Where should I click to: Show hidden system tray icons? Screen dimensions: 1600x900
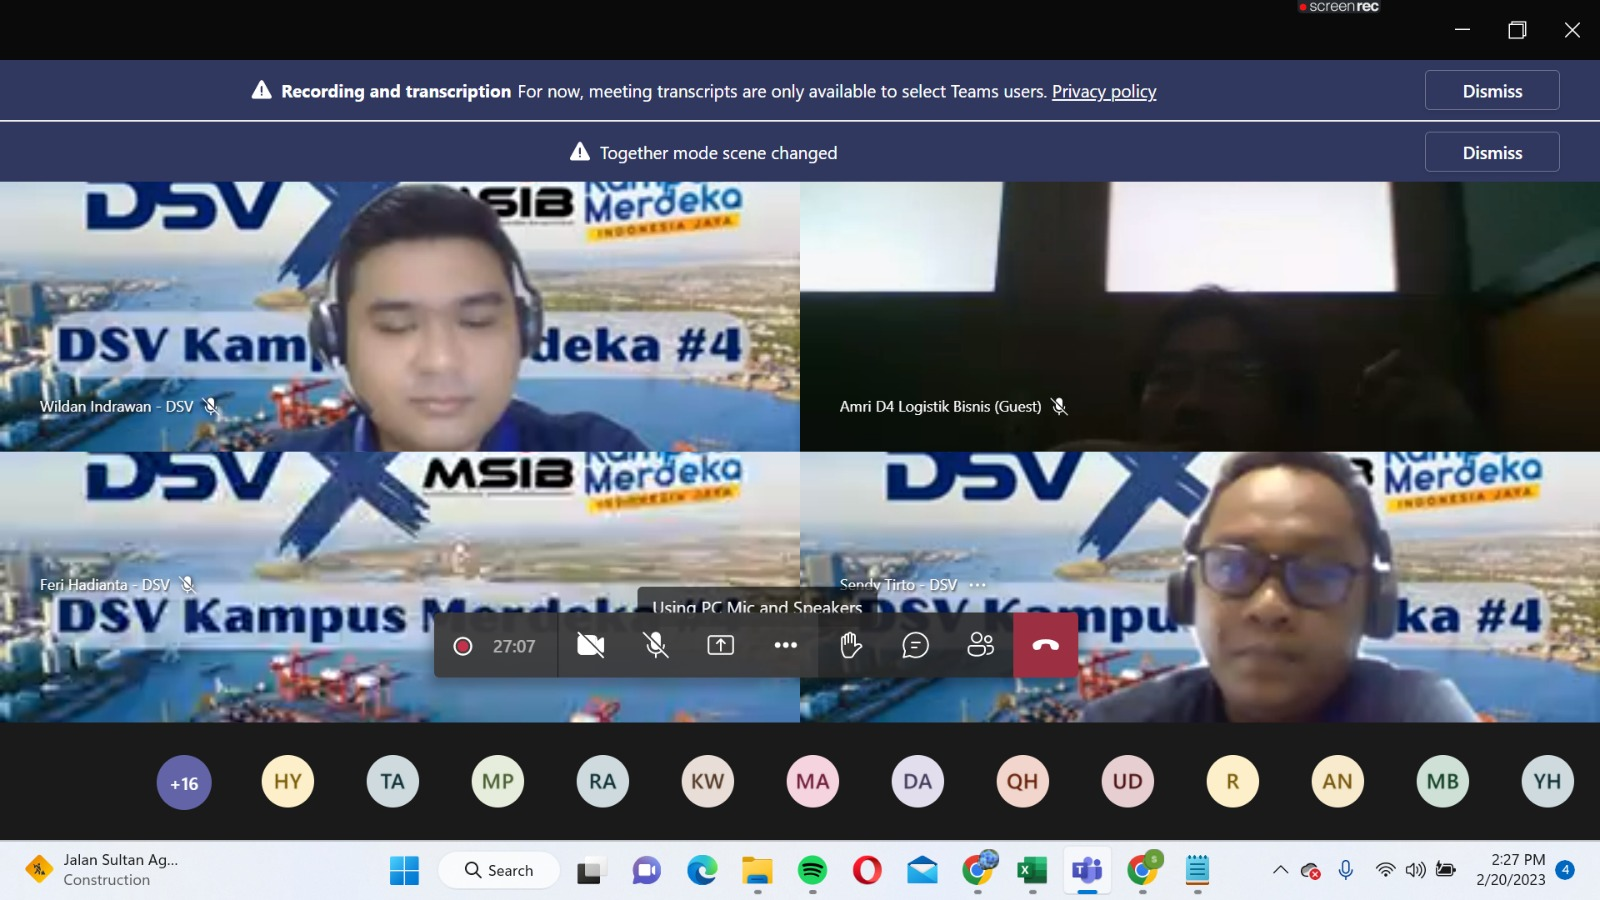[1280, 870]
